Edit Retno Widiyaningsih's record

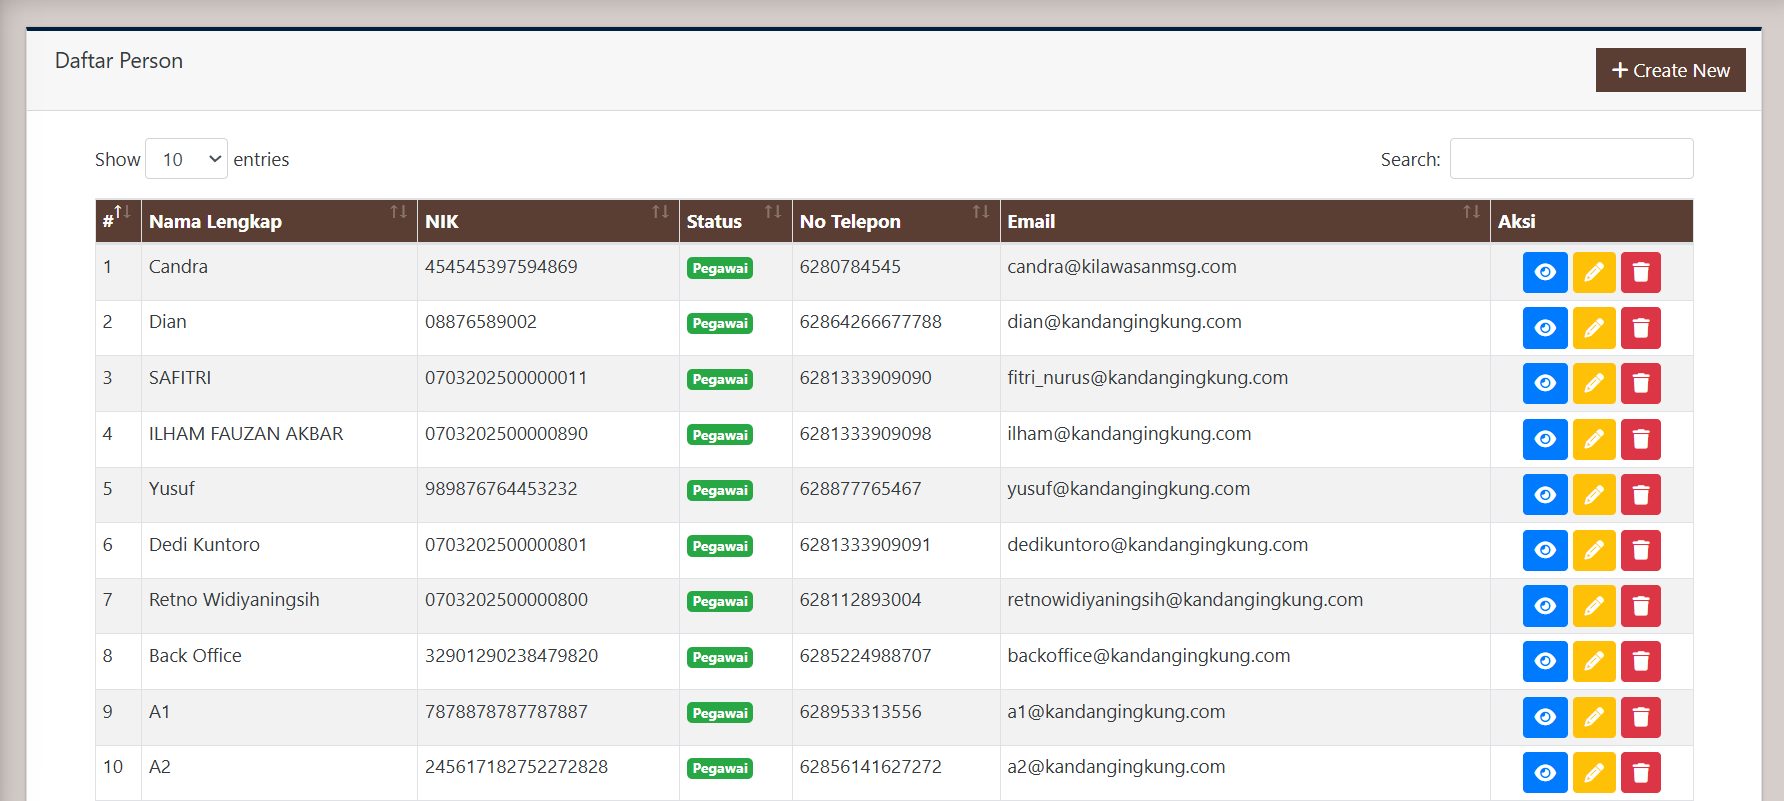(x=1593, y=605)
